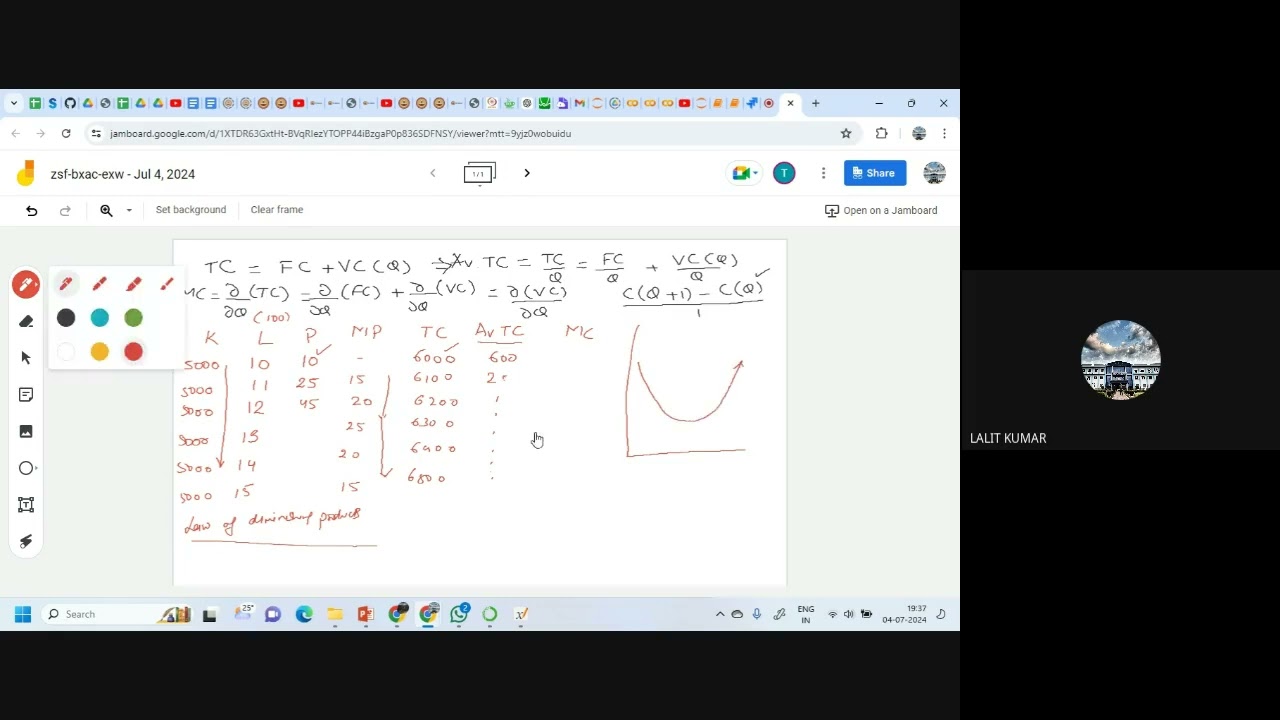Open File Explorer from taskbar

335,614
